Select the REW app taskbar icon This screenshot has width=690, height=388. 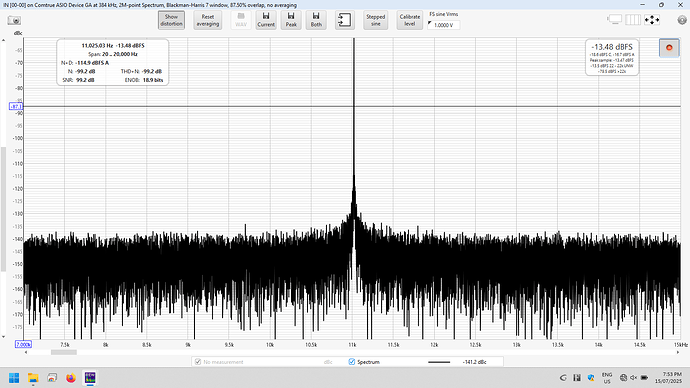pos(90,378)
